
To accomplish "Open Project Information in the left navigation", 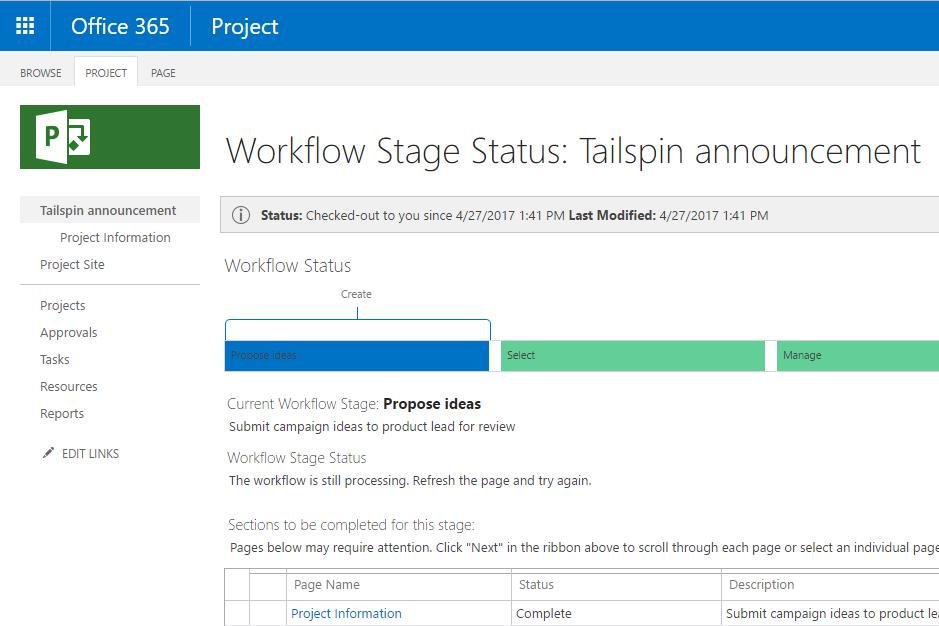I will (x=115, y=237).
